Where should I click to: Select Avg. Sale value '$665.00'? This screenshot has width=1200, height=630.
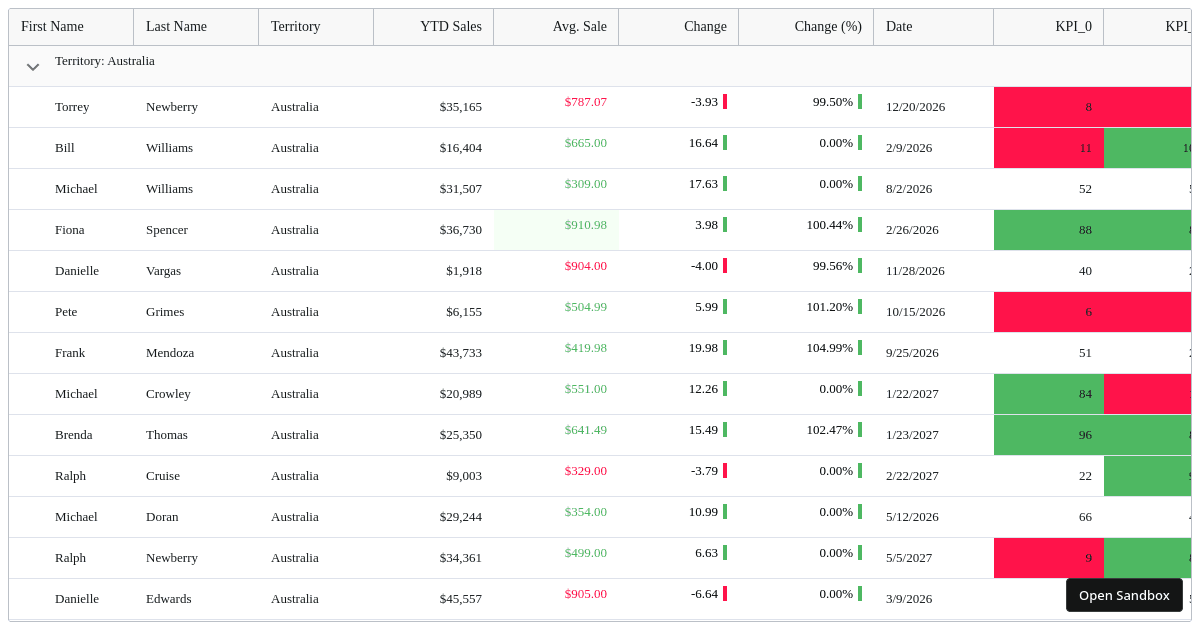coord(586,143)
